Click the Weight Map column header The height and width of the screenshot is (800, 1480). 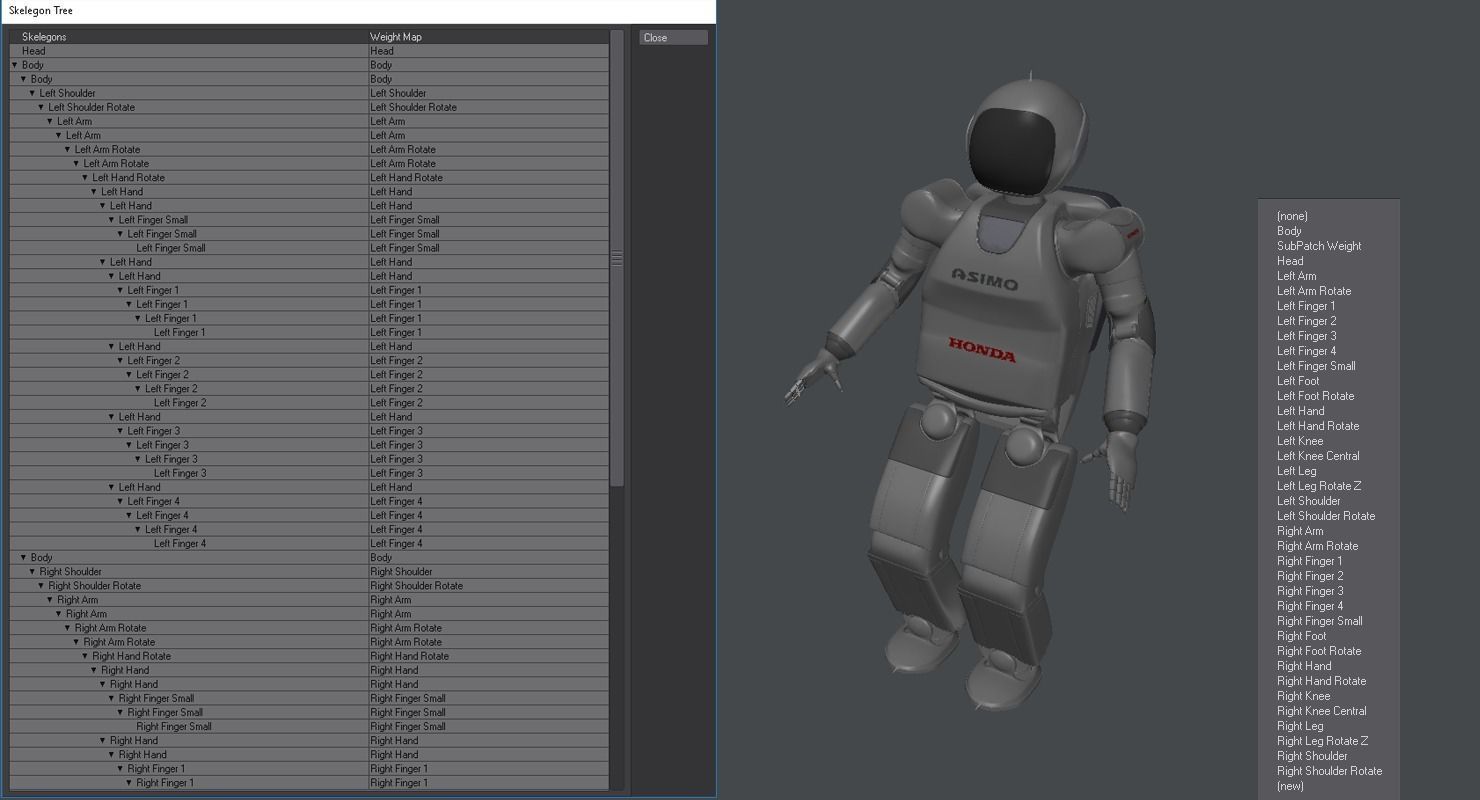[488, 37]
